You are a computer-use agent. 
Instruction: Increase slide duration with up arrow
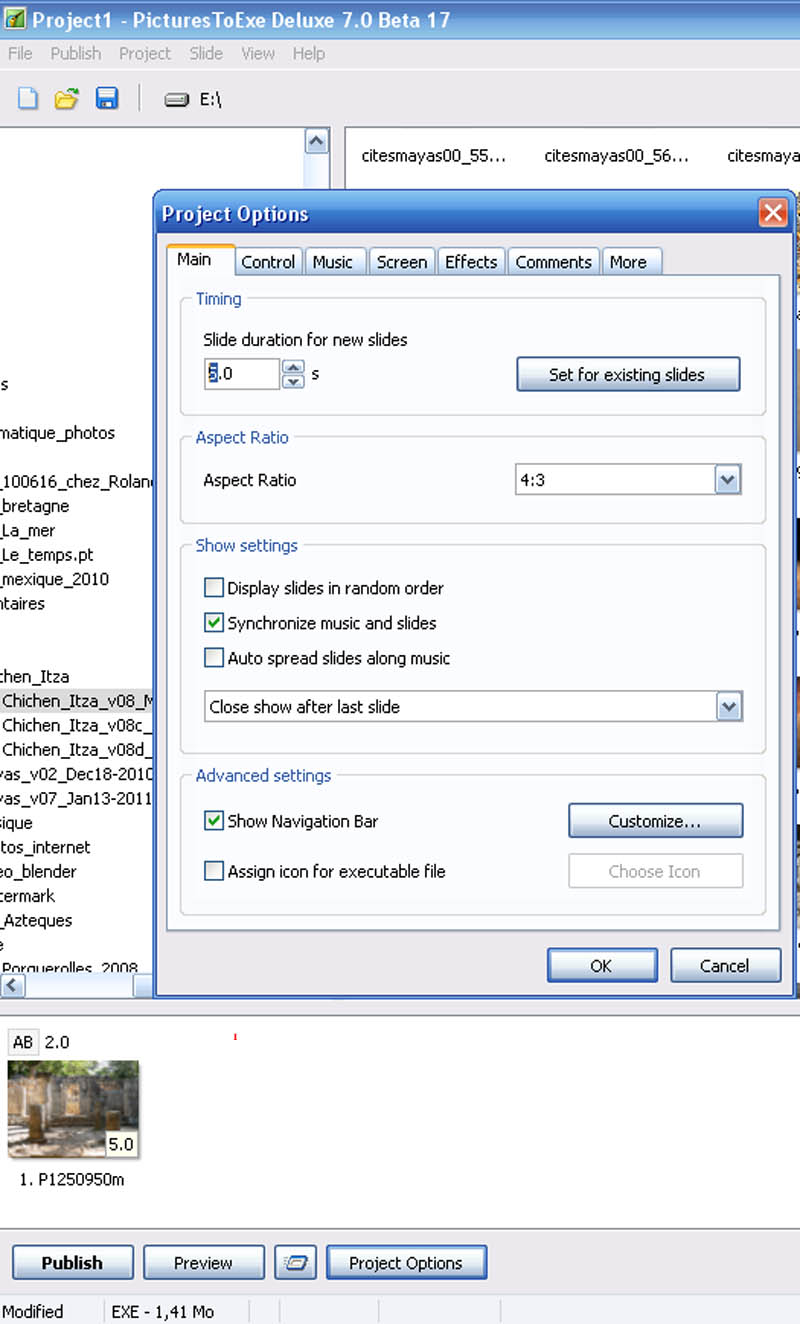tap(293, 367)
